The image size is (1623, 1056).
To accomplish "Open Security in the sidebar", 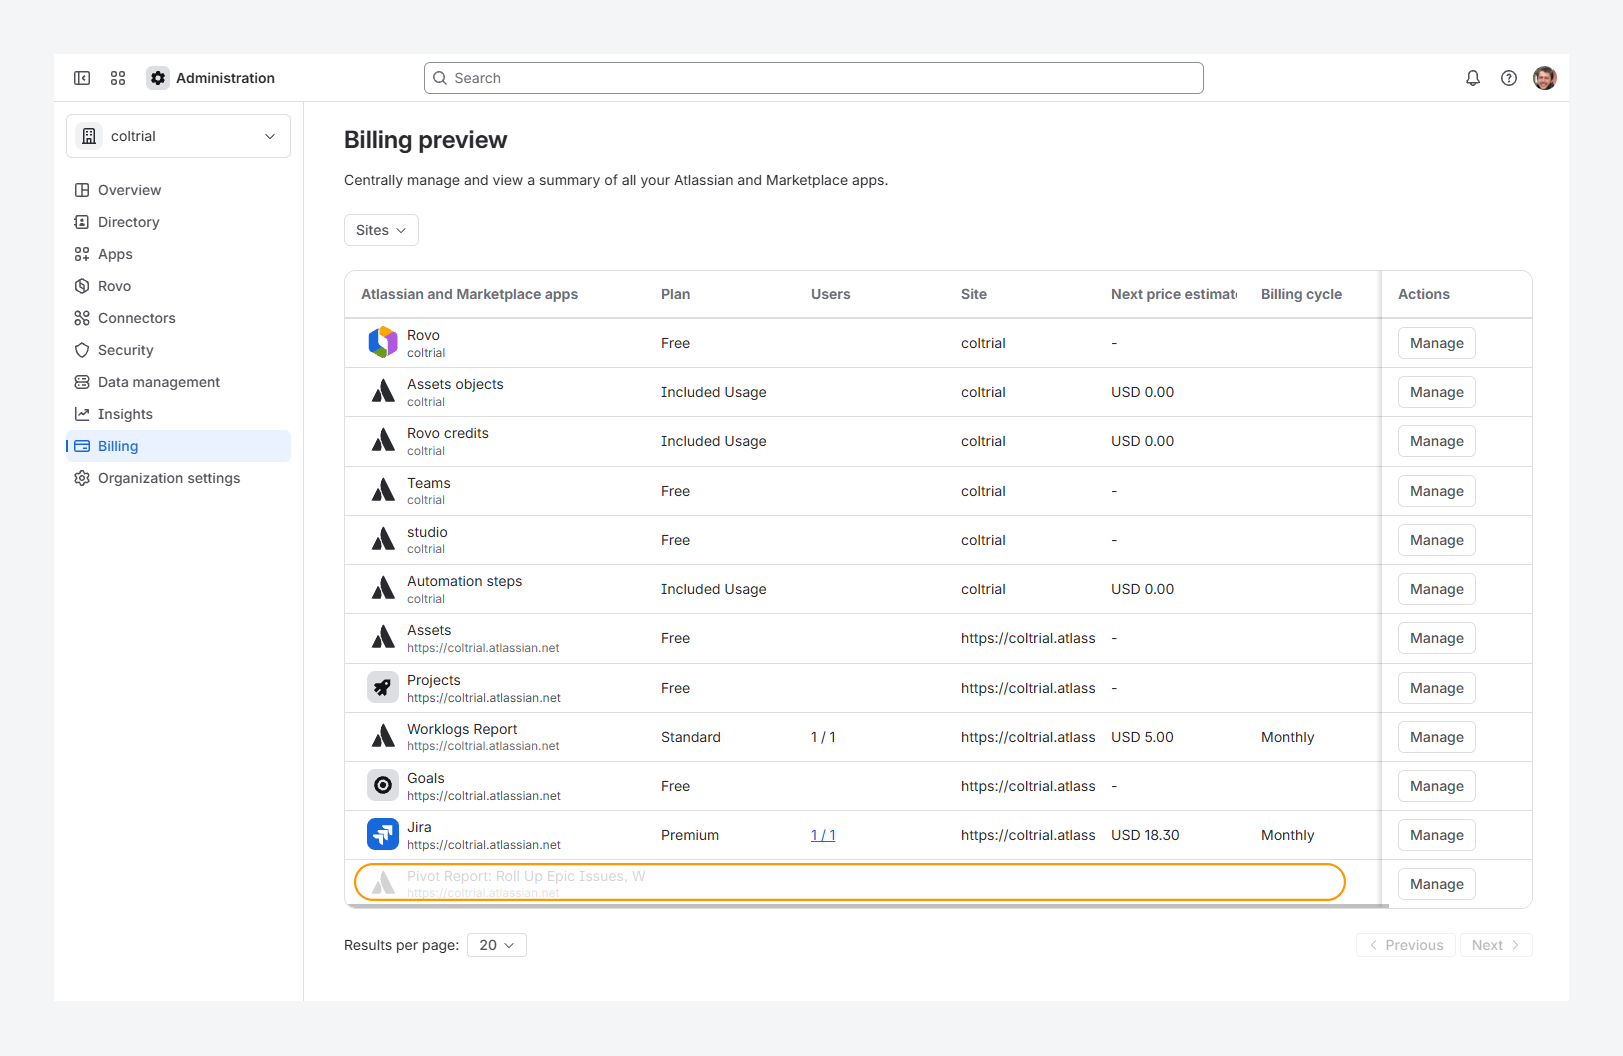I will 178,350.
